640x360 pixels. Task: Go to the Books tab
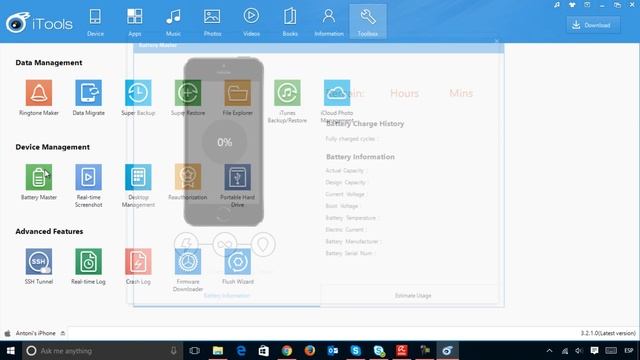(290, 22)
